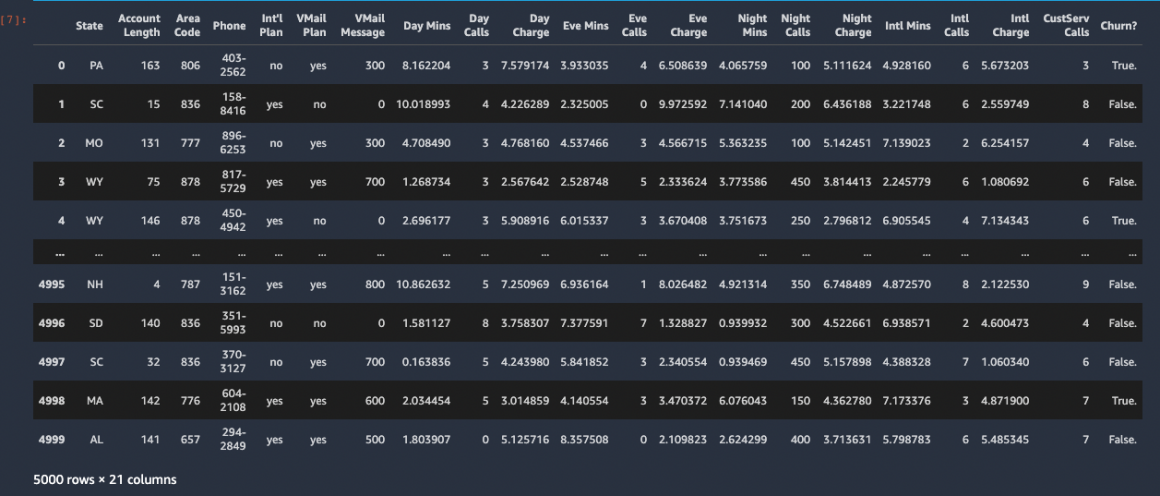Click the Int'l Plan column header
Viewport: 1160px width, 496px height.
coord(272,25)
